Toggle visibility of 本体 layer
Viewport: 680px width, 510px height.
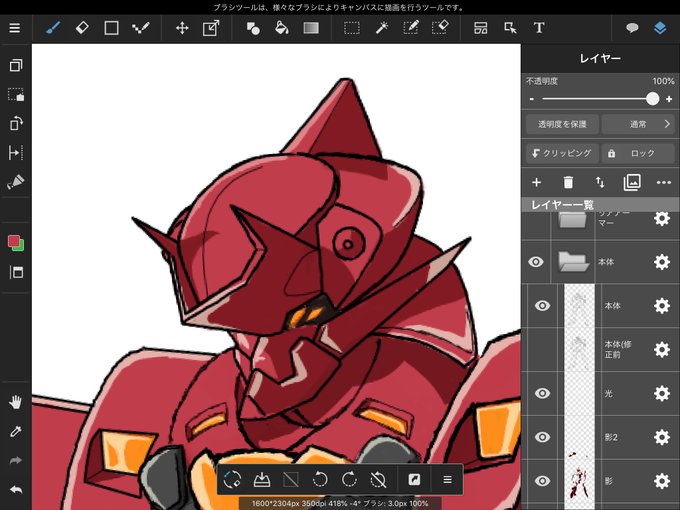(x=542, y=306)
